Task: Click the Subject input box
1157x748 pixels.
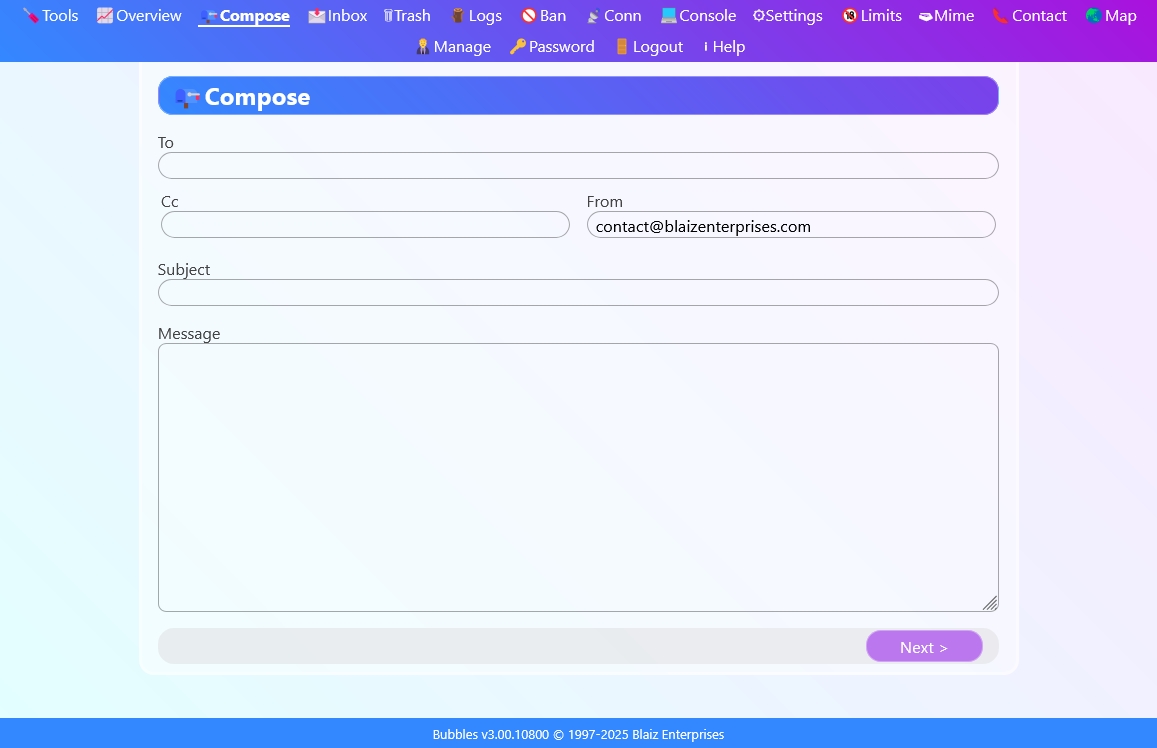Action: coord(578,292)
